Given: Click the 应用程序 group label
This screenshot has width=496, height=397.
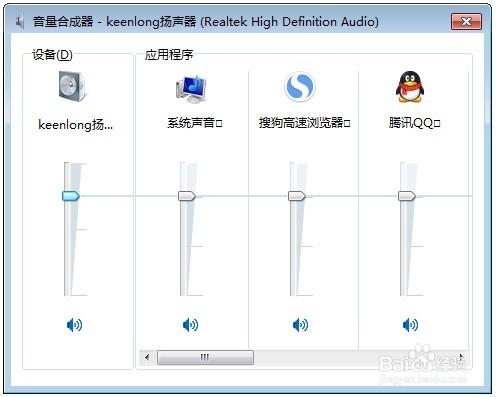Looking at the screenshot, I should pyautogui.click(x=169, y=55).
